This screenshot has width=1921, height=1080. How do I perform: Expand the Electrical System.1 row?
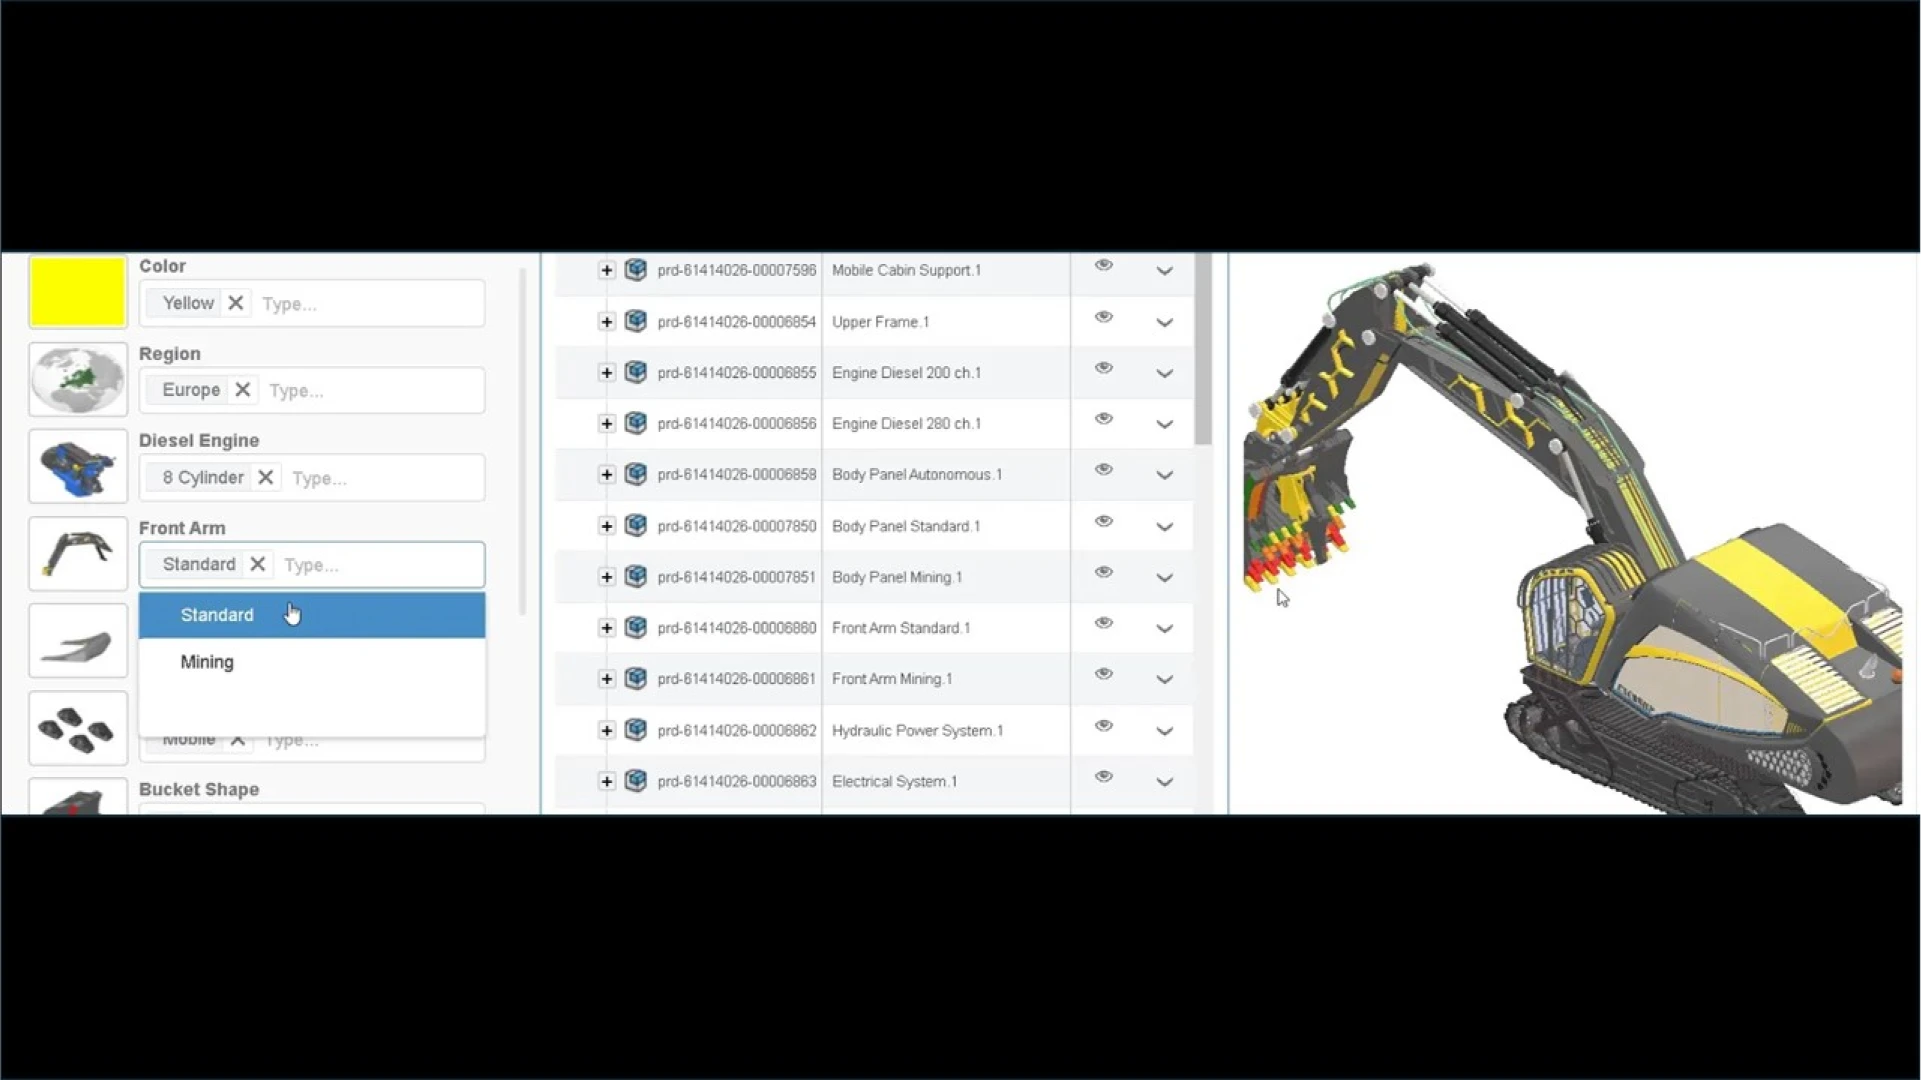pos(606,782)
